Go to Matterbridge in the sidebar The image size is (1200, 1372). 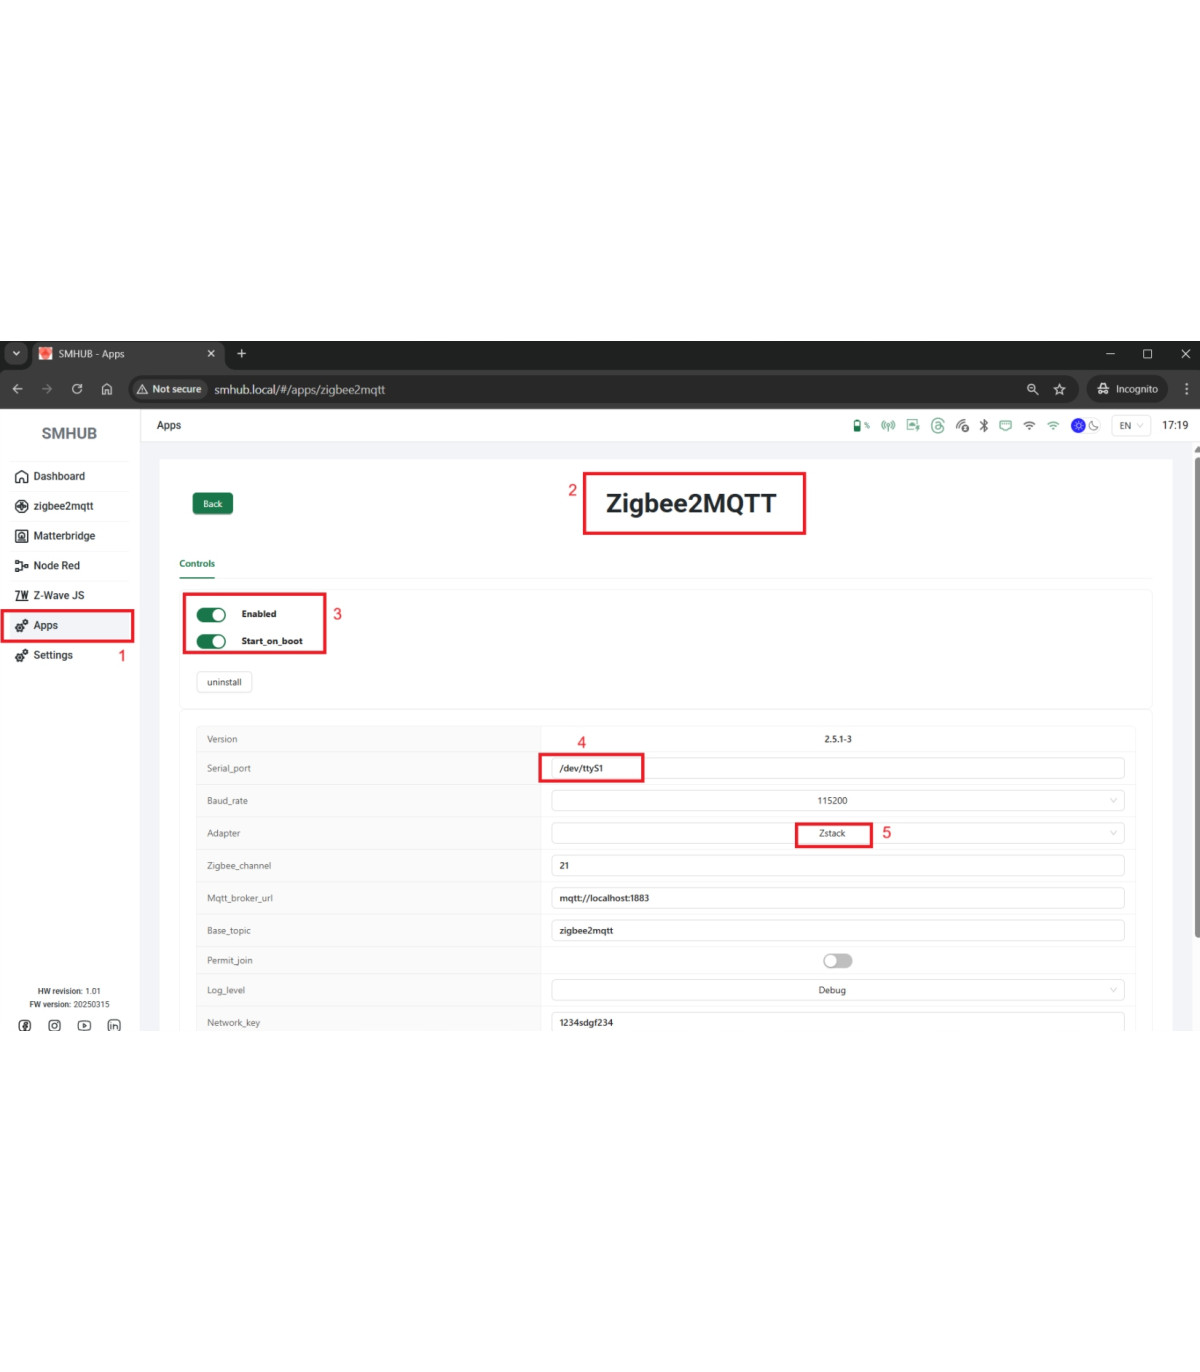coord(64,536)
